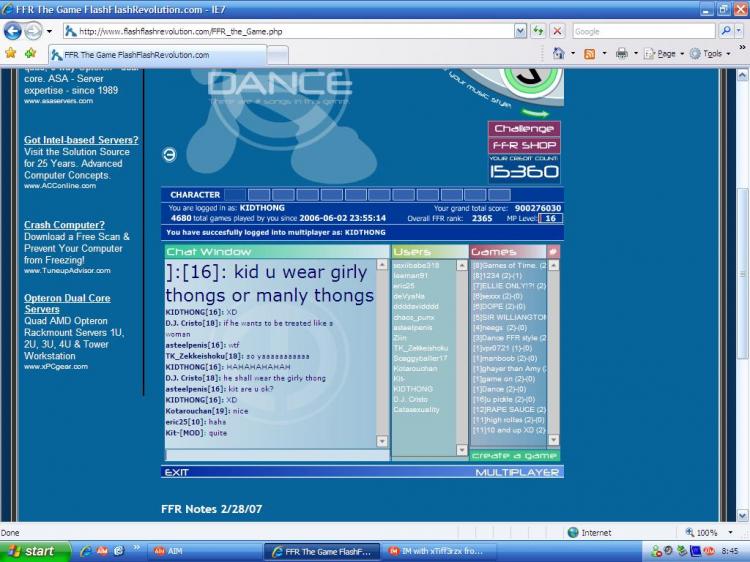Select the FFR The Game browser tab

click(x=158, y=55)
